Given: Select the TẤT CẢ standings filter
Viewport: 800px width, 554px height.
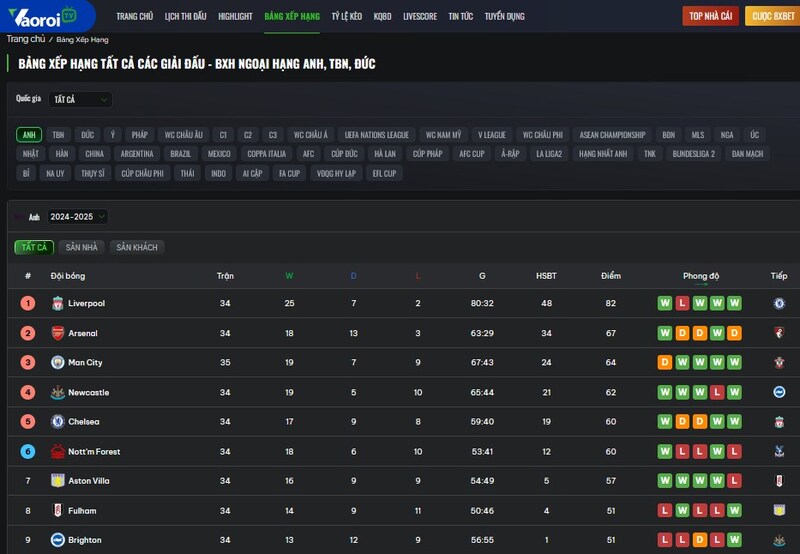Looking at the screenshot, I should [34, 247].
